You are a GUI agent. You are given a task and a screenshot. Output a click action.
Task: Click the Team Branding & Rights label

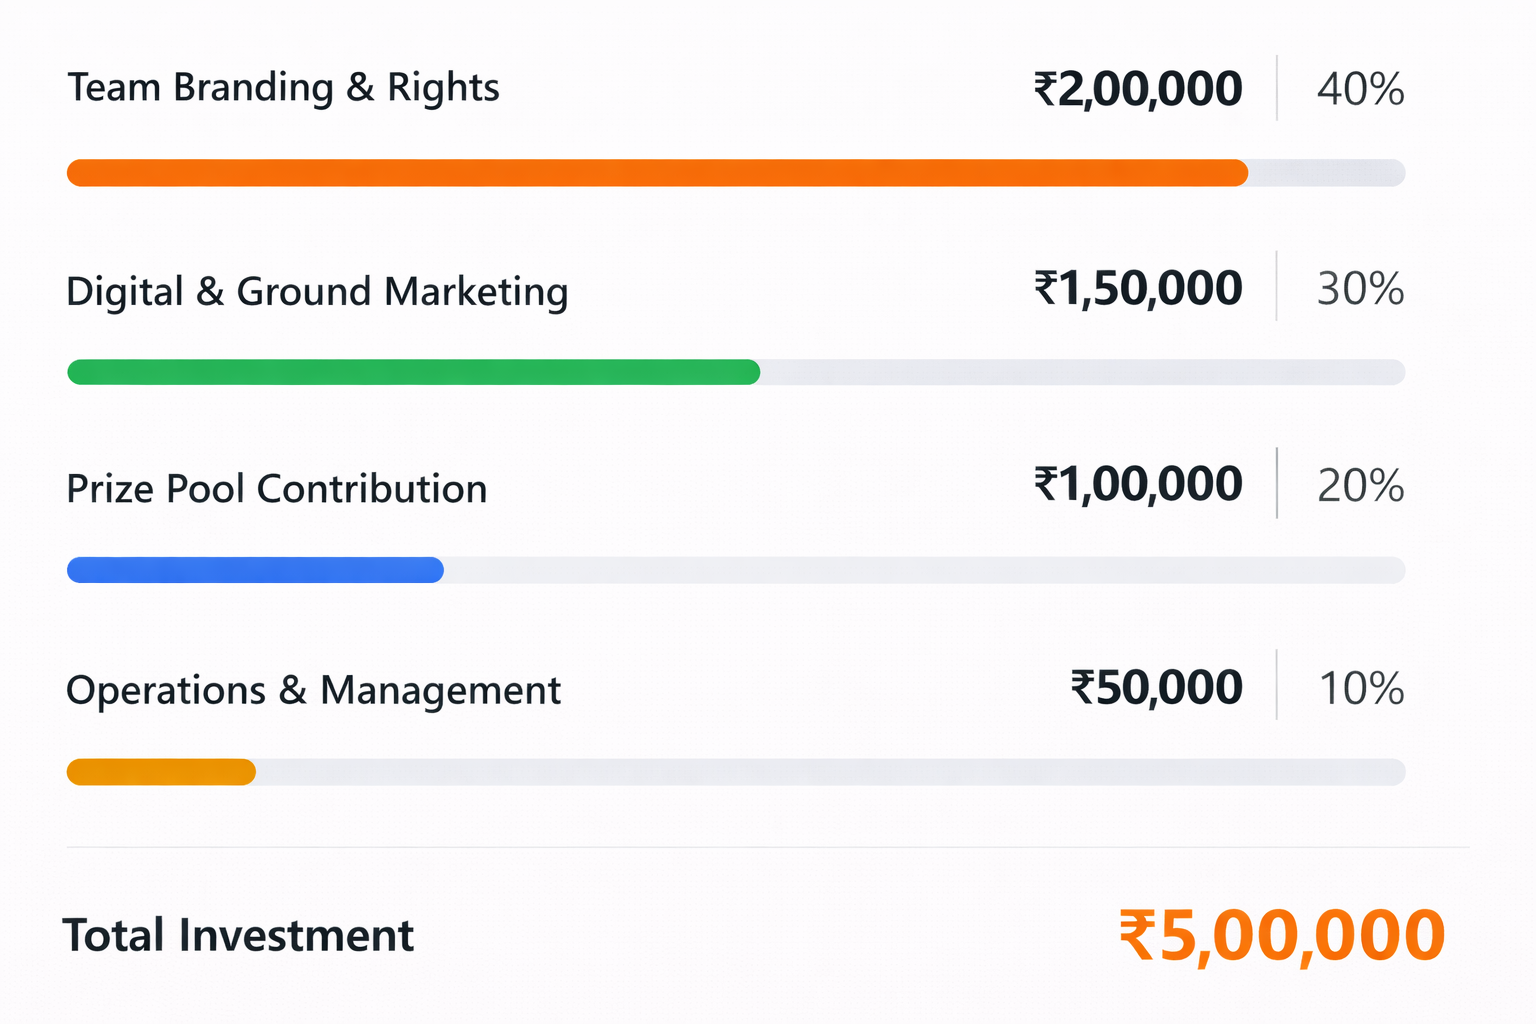(x=283, y=88)
